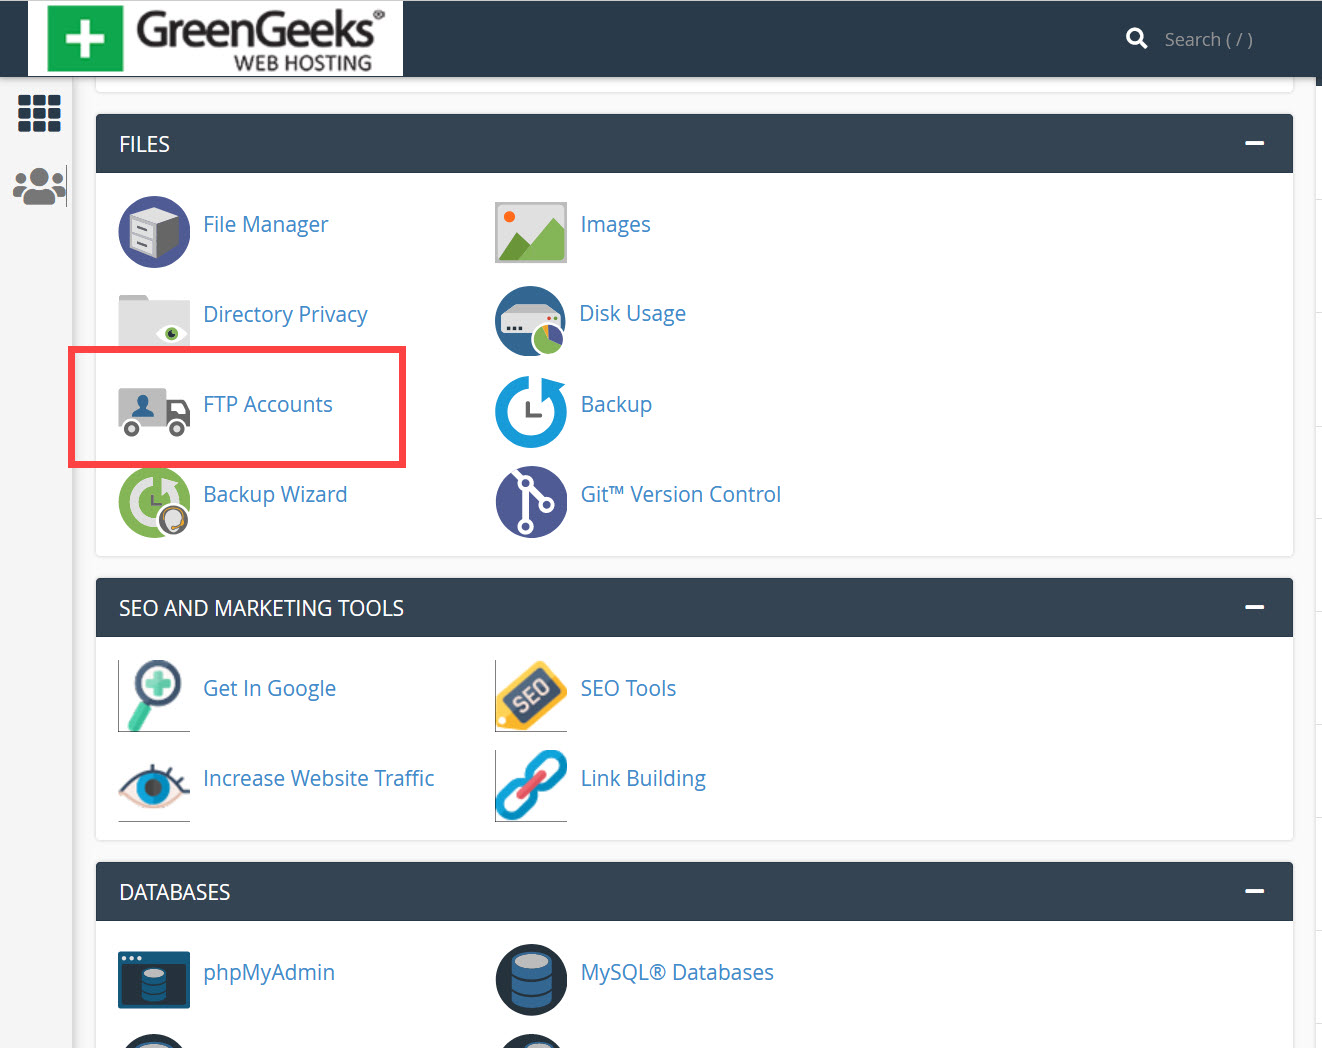Open the File Manager link
This screenshot has height=1048, width=1322.
pyautogui.click(x=265, y=225)
